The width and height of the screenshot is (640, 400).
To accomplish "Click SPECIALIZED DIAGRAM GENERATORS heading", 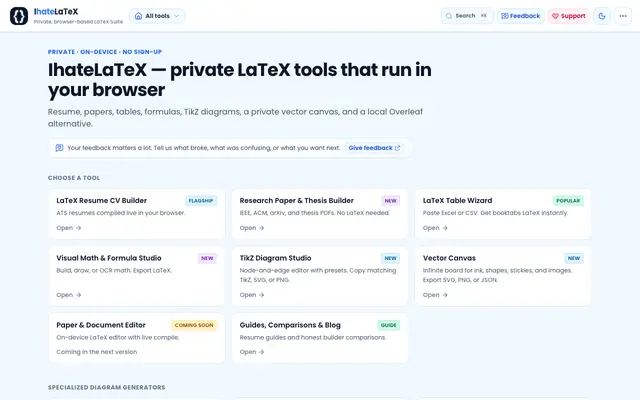I will (x=107, y=387).
